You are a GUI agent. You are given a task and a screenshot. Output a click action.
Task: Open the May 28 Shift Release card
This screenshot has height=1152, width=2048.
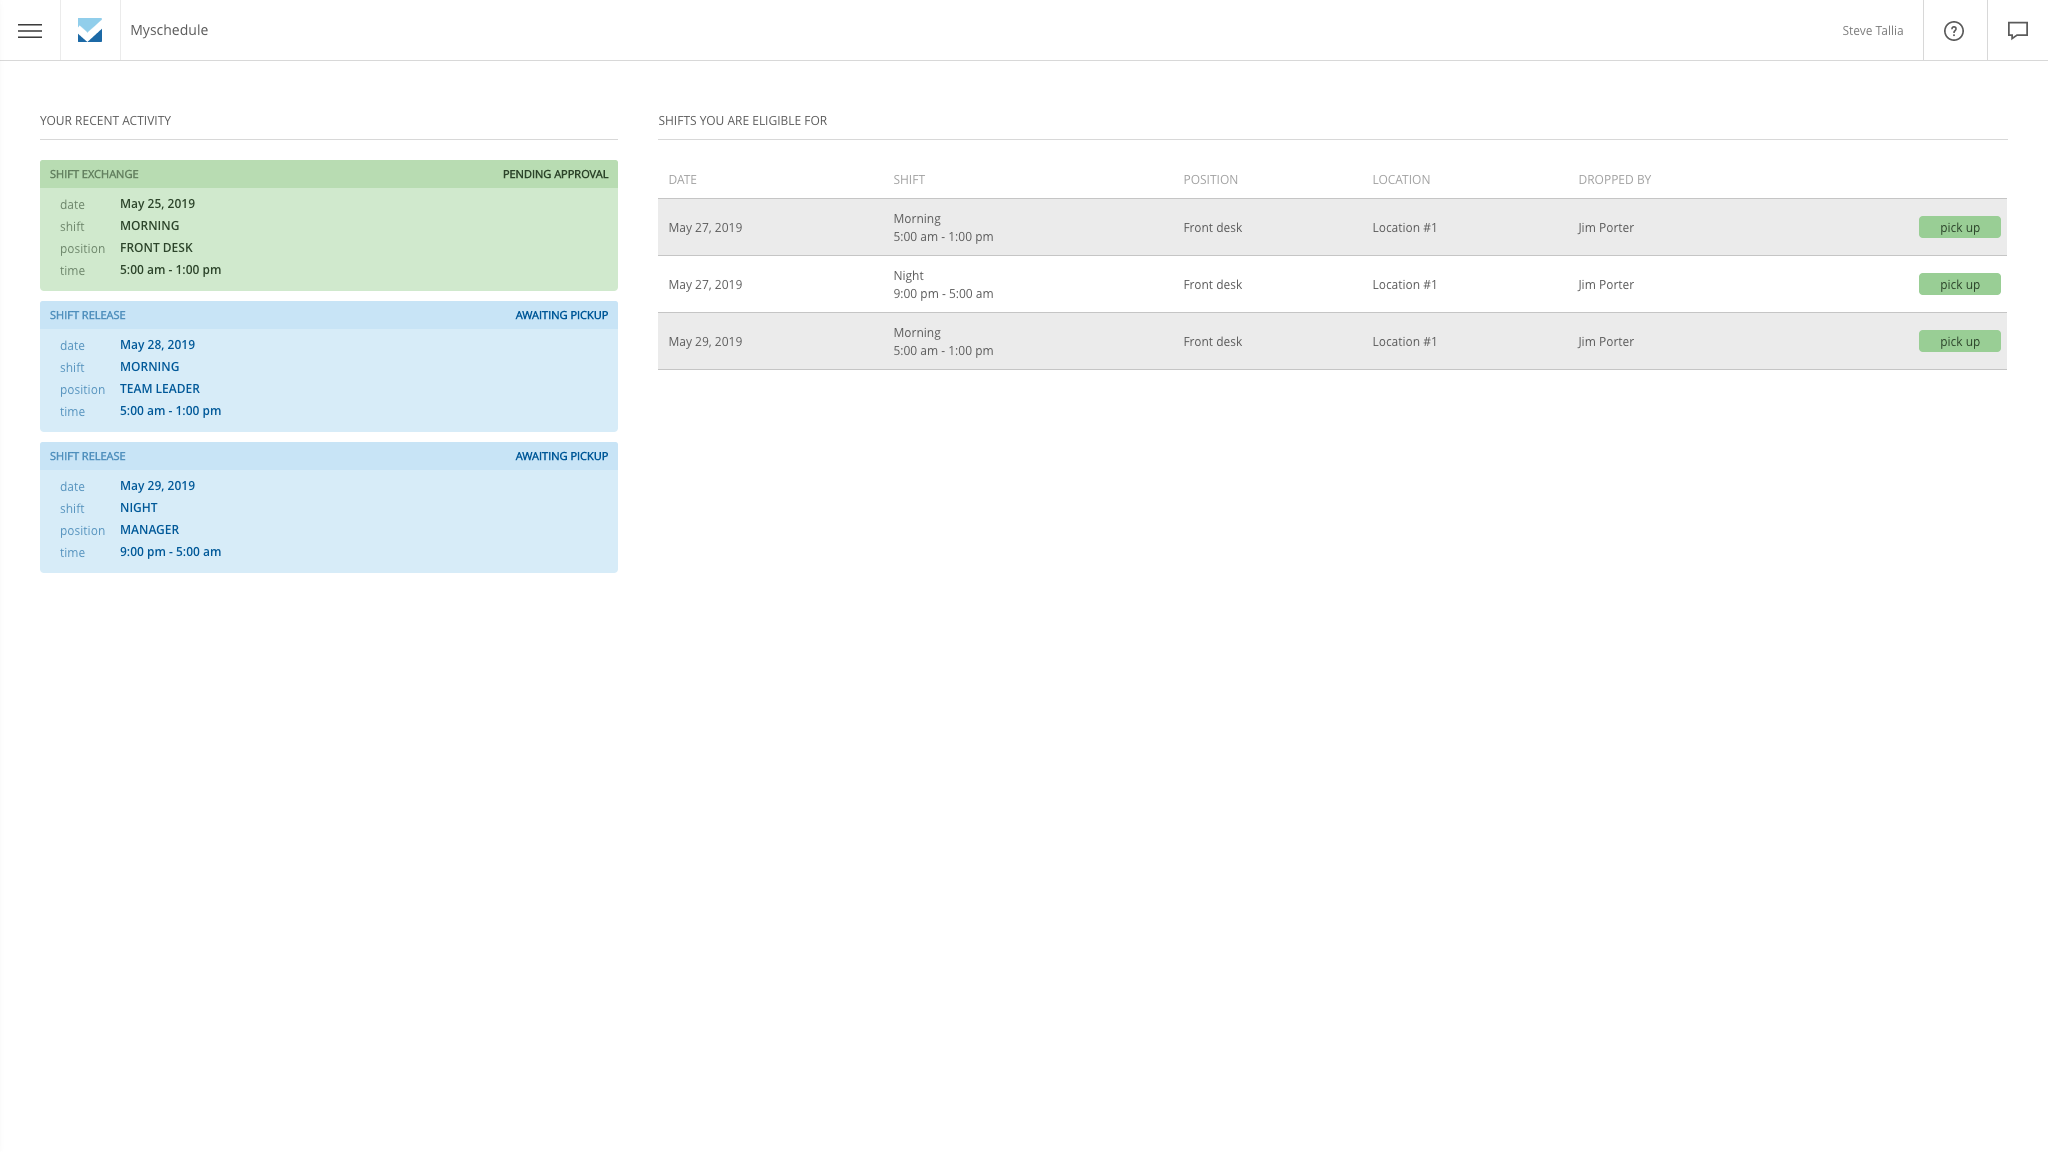coord(328,378)
